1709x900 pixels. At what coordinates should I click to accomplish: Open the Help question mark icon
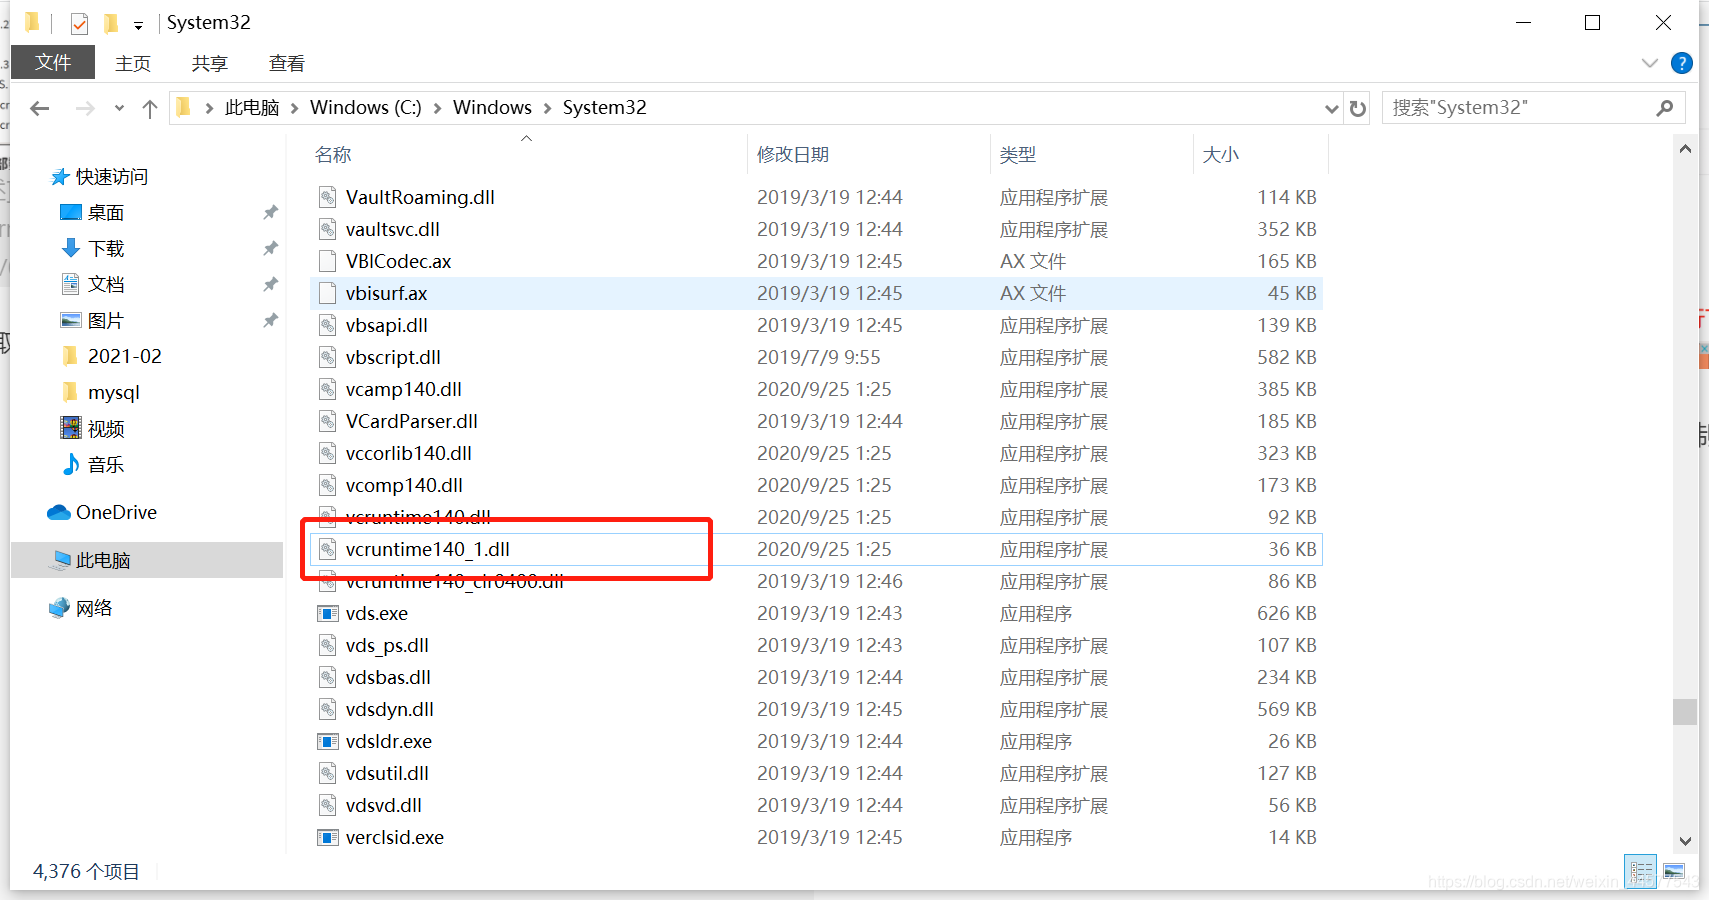(1682, 63)
